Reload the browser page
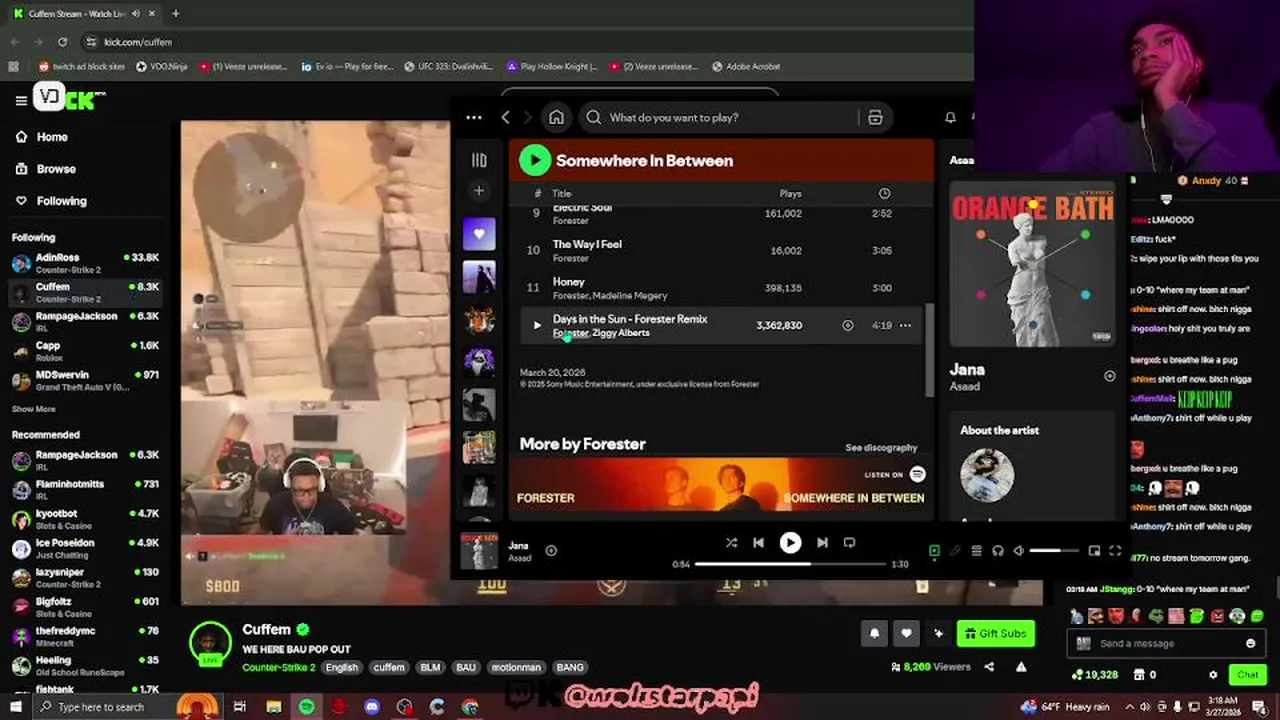 tap(62, 42)
